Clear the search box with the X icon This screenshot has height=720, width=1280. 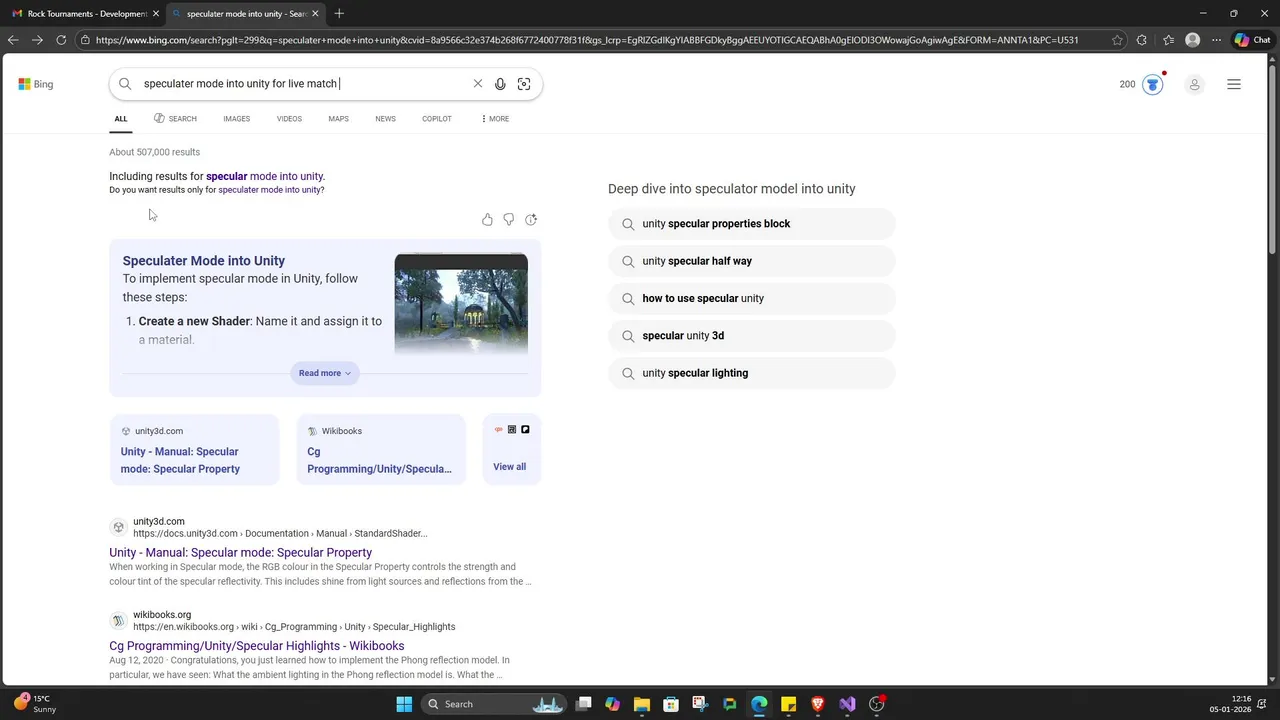coord(477,84)
